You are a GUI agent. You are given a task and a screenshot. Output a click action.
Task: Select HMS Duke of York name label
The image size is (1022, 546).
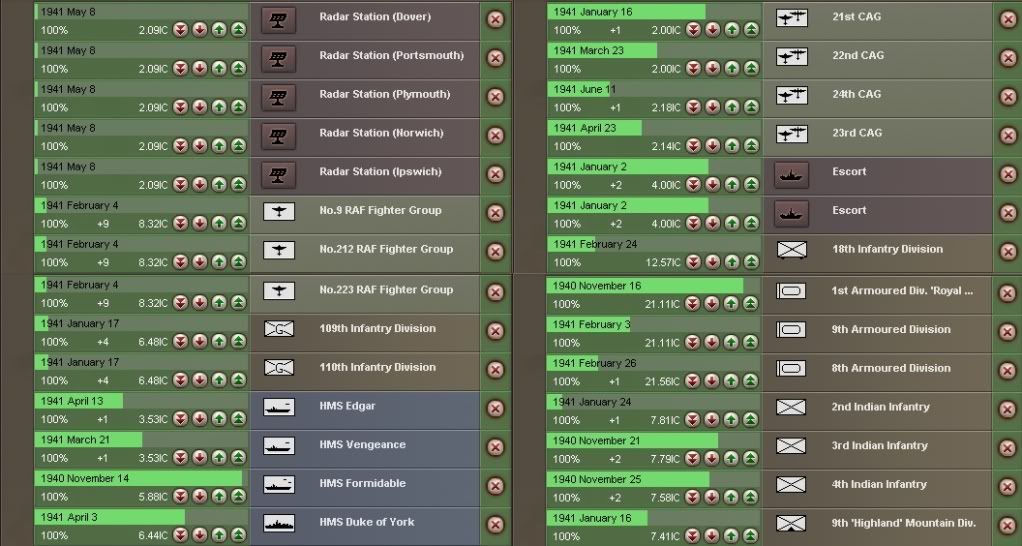(366, 521)
